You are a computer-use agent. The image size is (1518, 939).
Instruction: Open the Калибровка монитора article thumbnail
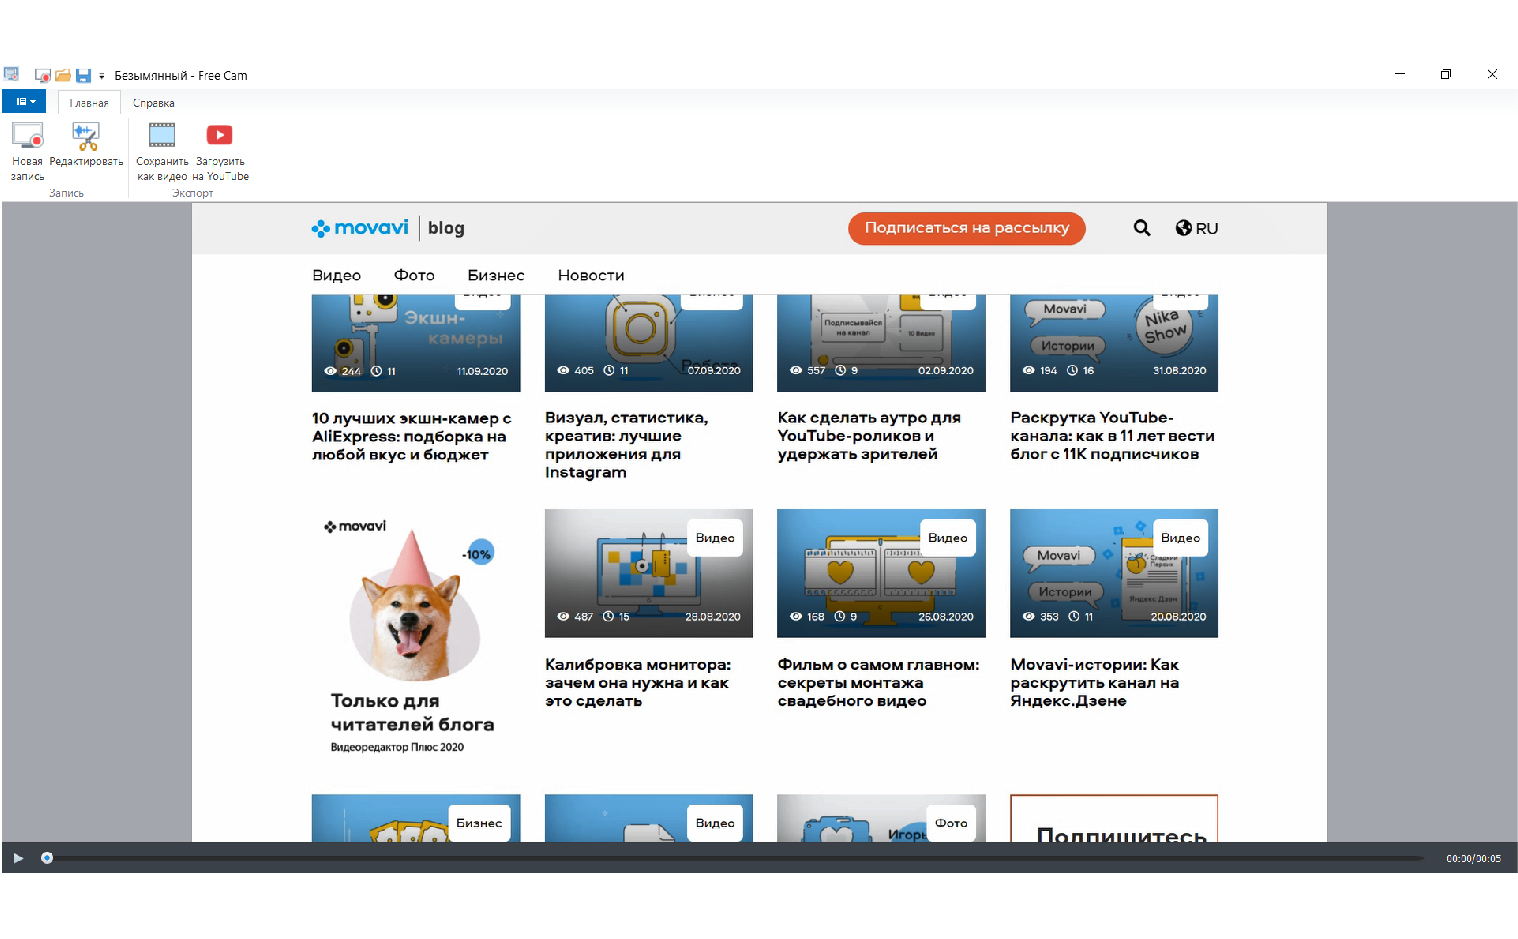(648, 573)
